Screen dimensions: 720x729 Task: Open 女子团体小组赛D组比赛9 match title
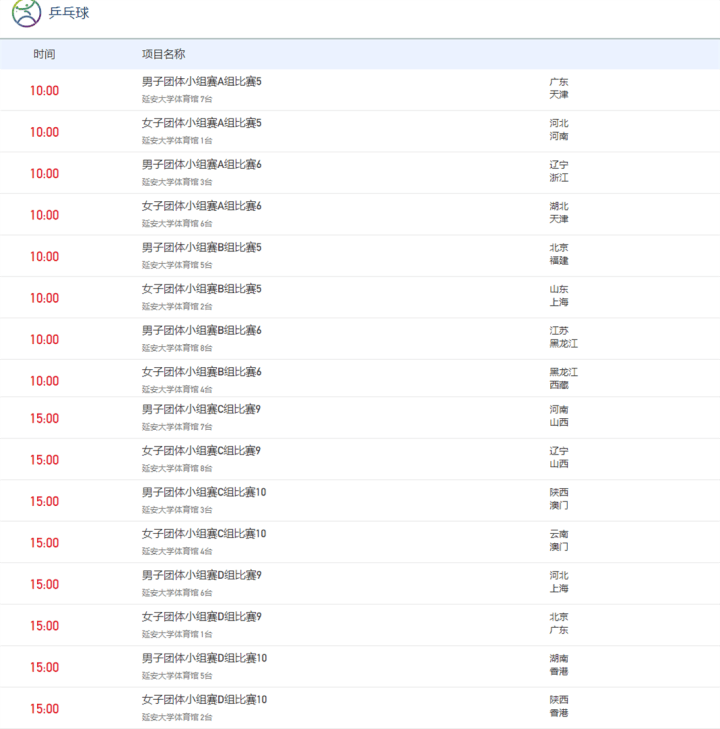[x=202, y=616]
